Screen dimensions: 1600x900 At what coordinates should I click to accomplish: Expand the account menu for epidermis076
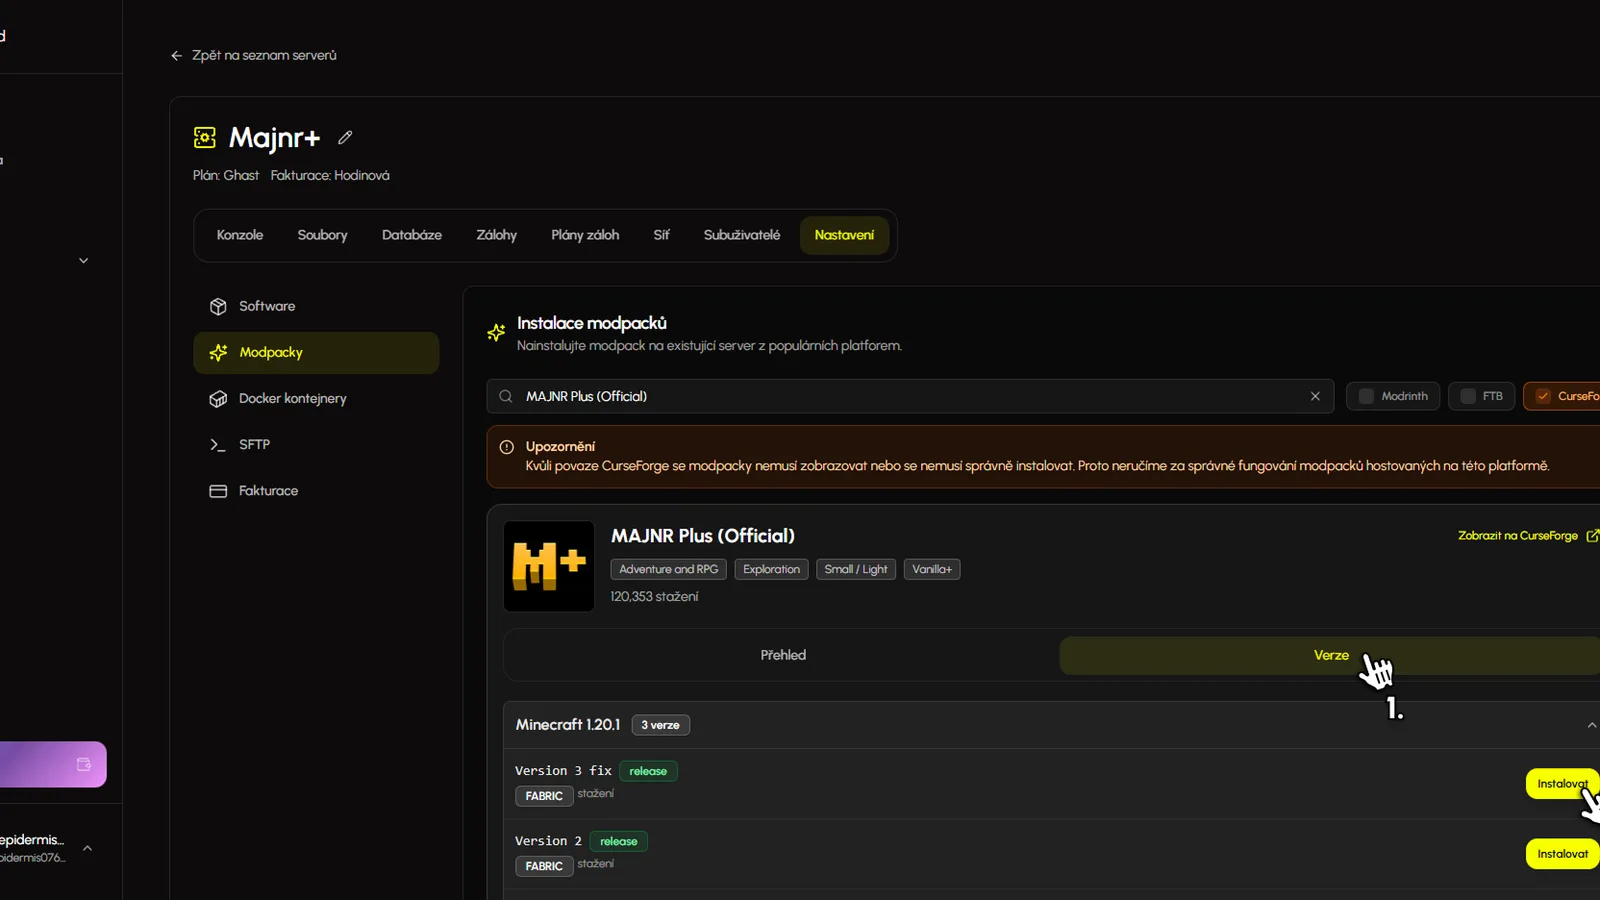(87, 847)
